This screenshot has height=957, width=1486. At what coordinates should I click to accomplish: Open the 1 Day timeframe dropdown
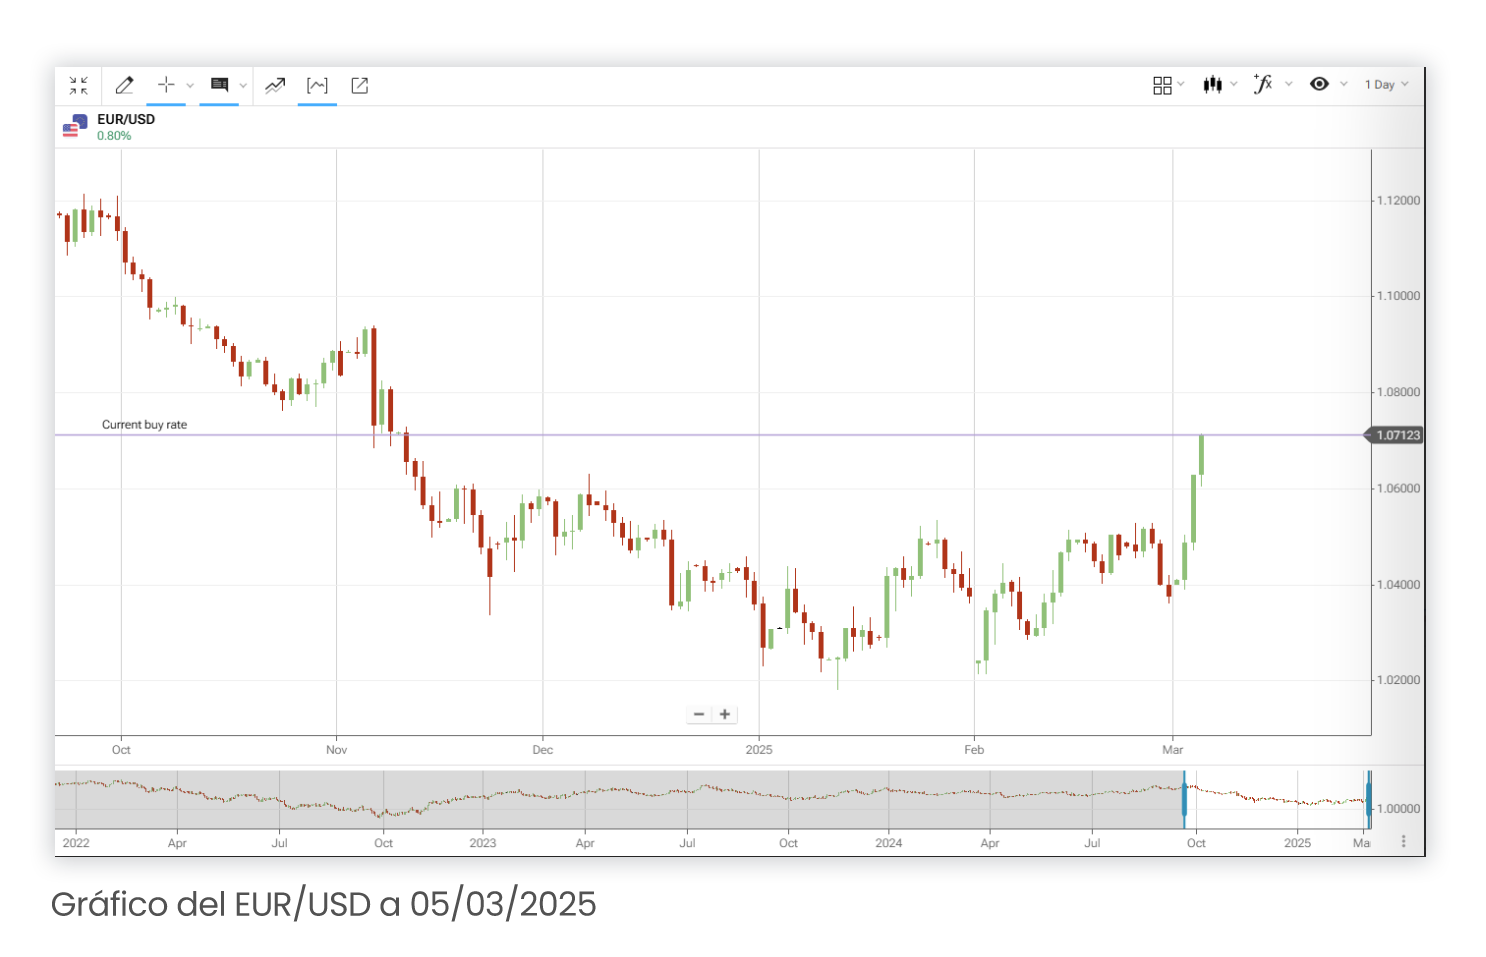(x=1387, y=84)
